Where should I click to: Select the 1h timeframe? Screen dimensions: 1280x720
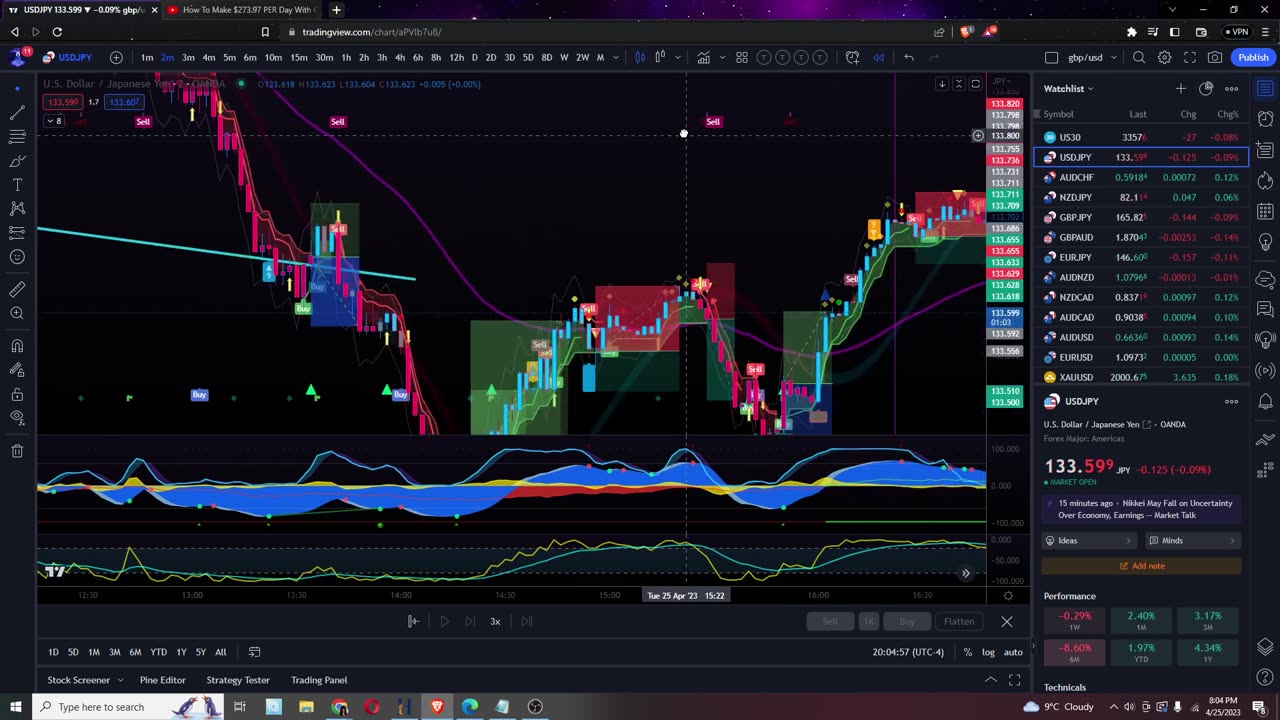(346, 57)
